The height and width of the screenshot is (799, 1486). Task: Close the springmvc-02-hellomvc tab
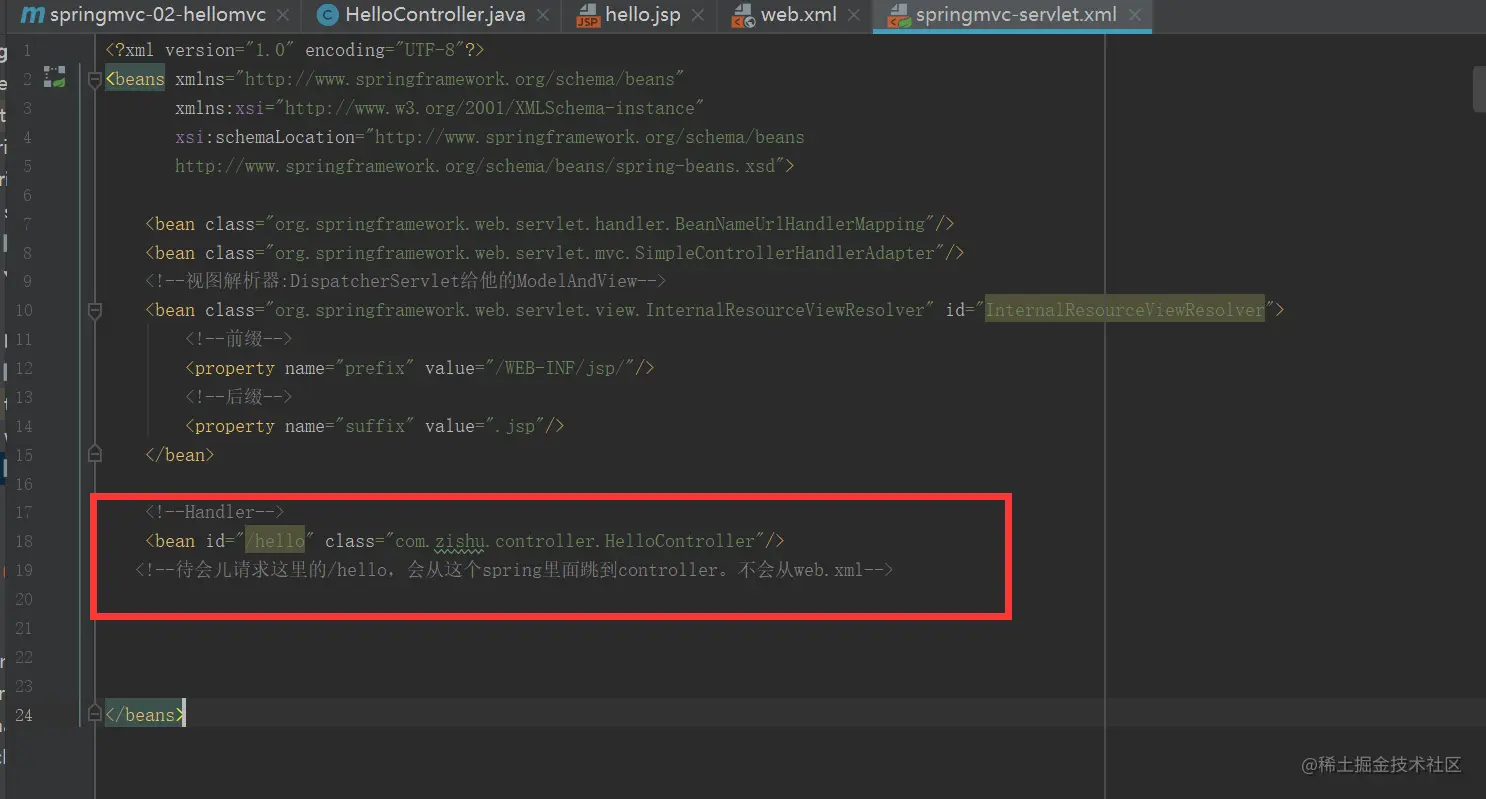click(x=283, y=16)
